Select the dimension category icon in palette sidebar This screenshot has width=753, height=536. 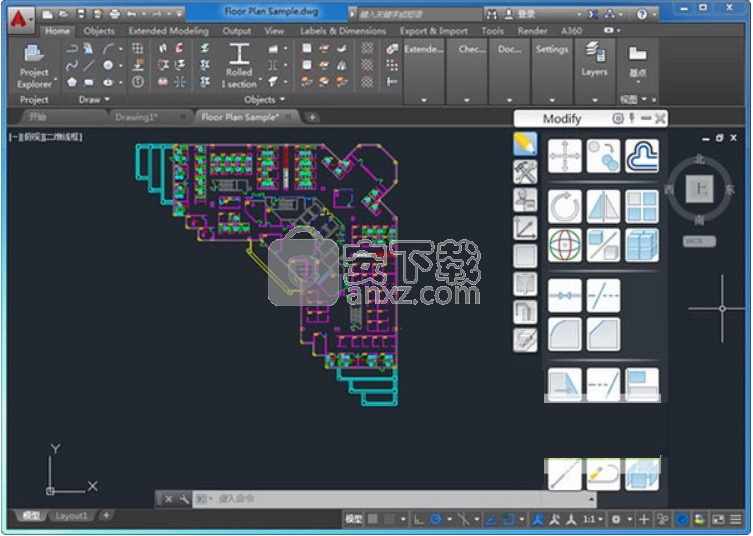click(x=525, y=228)
